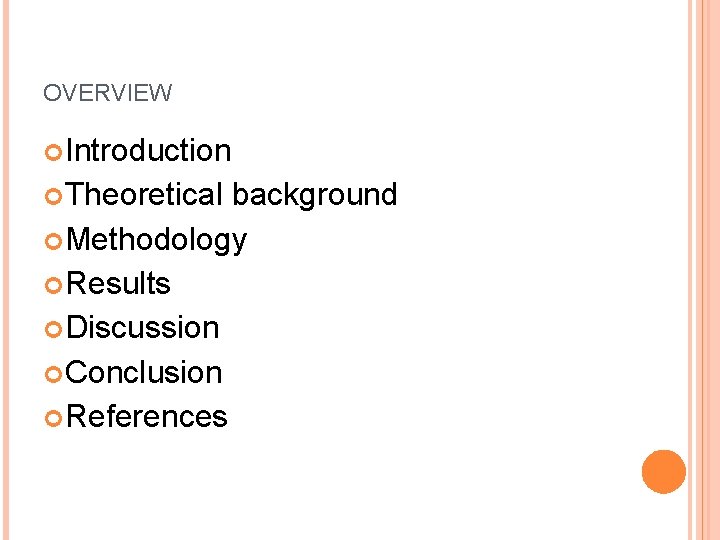The width and height of the screenshot is (720, 540).
Task: Click the word background in second item
Action: coord(315,195)
